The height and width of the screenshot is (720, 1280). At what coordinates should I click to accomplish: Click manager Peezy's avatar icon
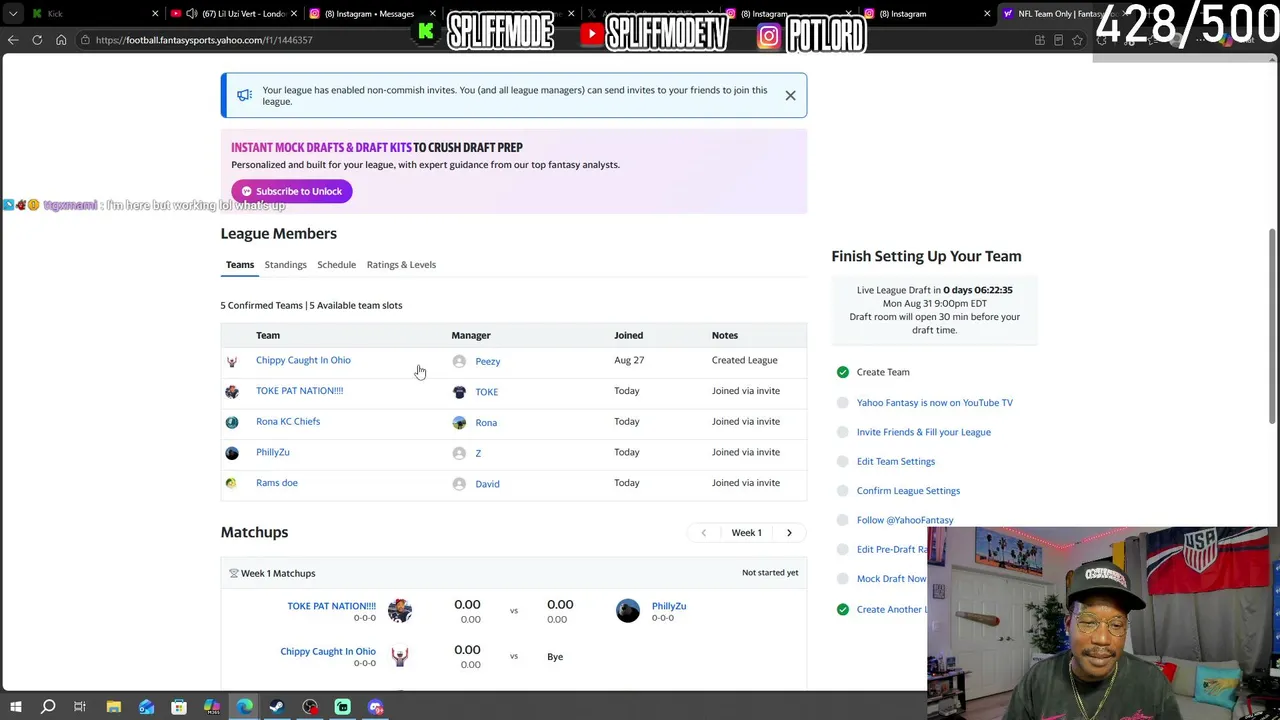459,361
